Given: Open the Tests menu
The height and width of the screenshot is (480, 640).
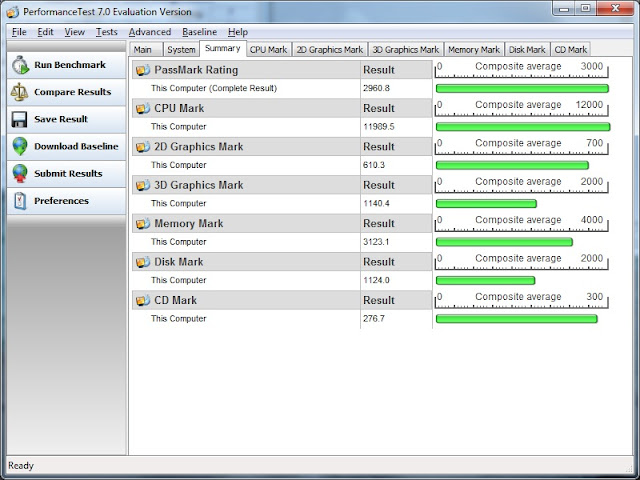Looking at the screenshot, I should pos(107,32).
